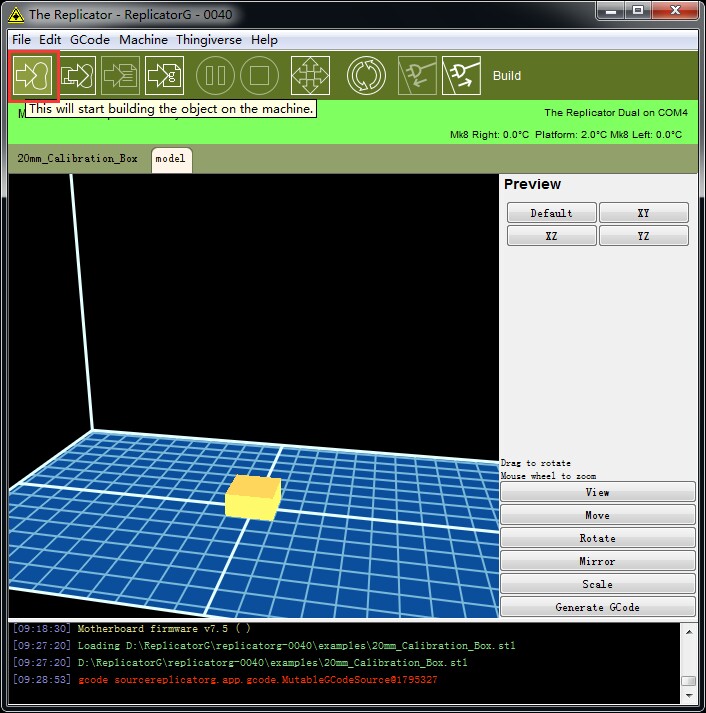Open the Thingiverse menu
706x713 pixels.
tap(209, 40)
